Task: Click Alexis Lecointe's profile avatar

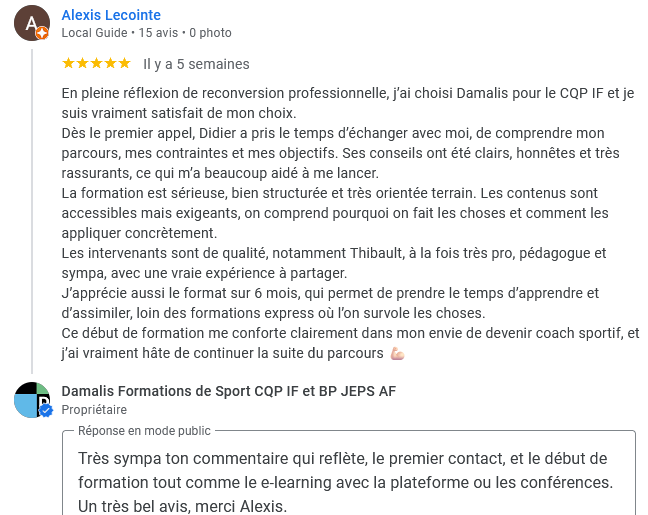Action: click(x=31, y=22)
